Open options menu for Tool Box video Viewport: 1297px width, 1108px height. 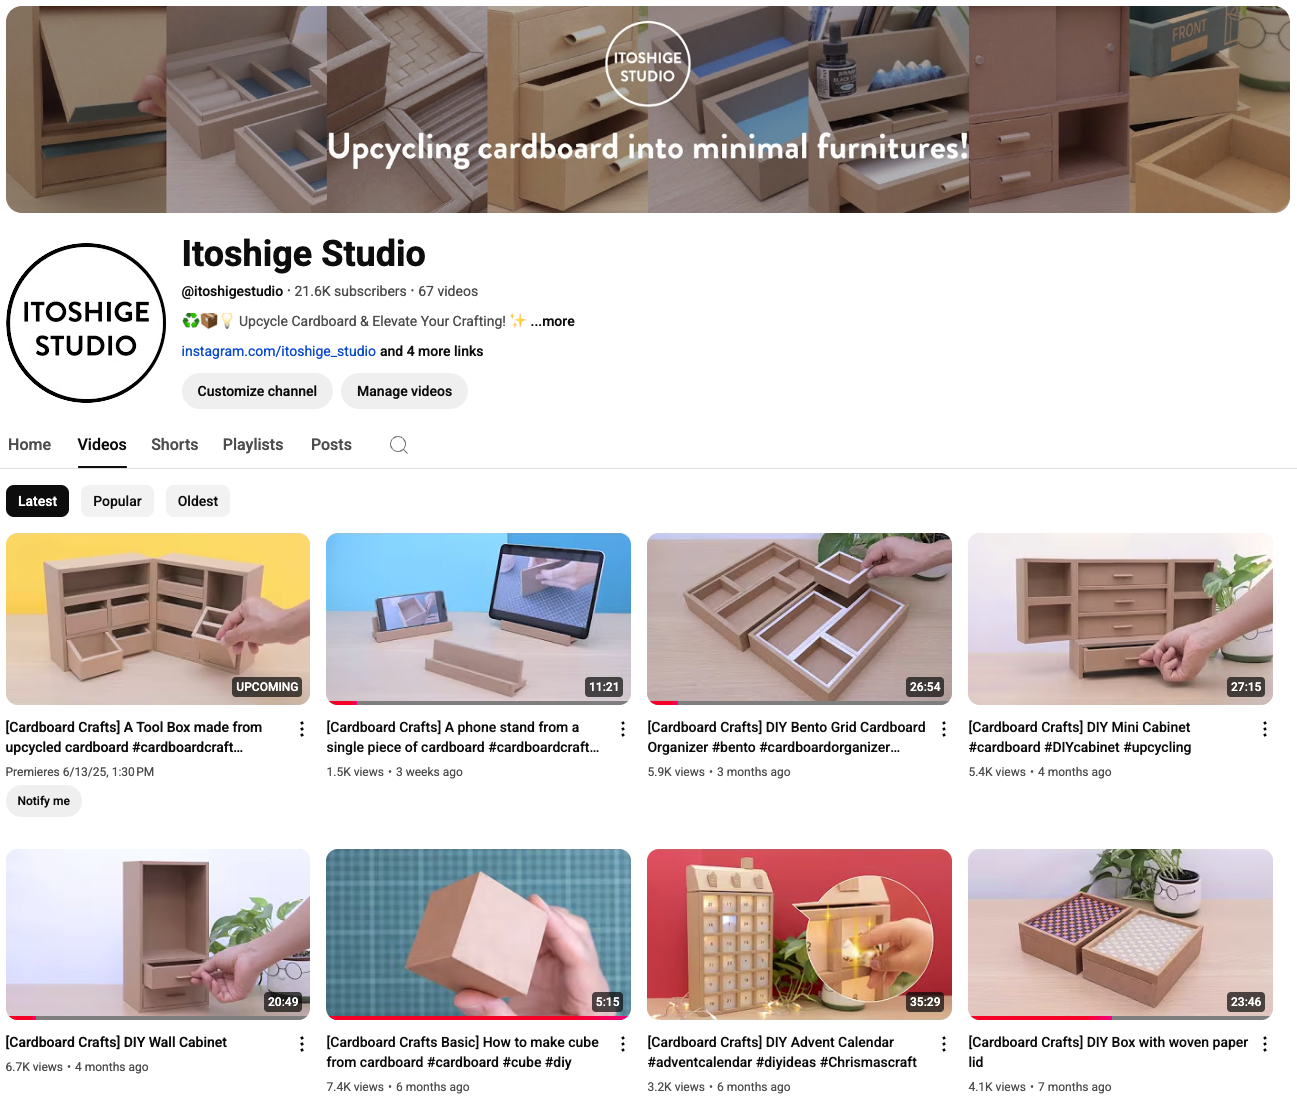click(x=302, y=729)
